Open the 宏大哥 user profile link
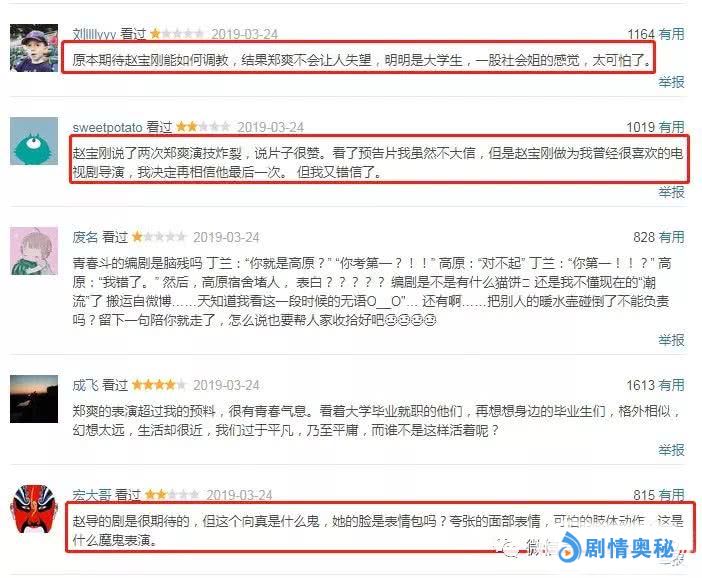The image size is (702, 578). point(92,495)
